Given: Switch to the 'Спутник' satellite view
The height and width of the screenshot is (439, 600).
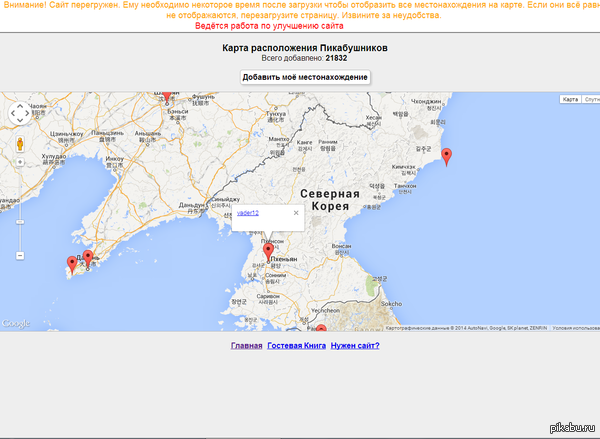Looking at the screenshot, I should (x=591, y=100).
